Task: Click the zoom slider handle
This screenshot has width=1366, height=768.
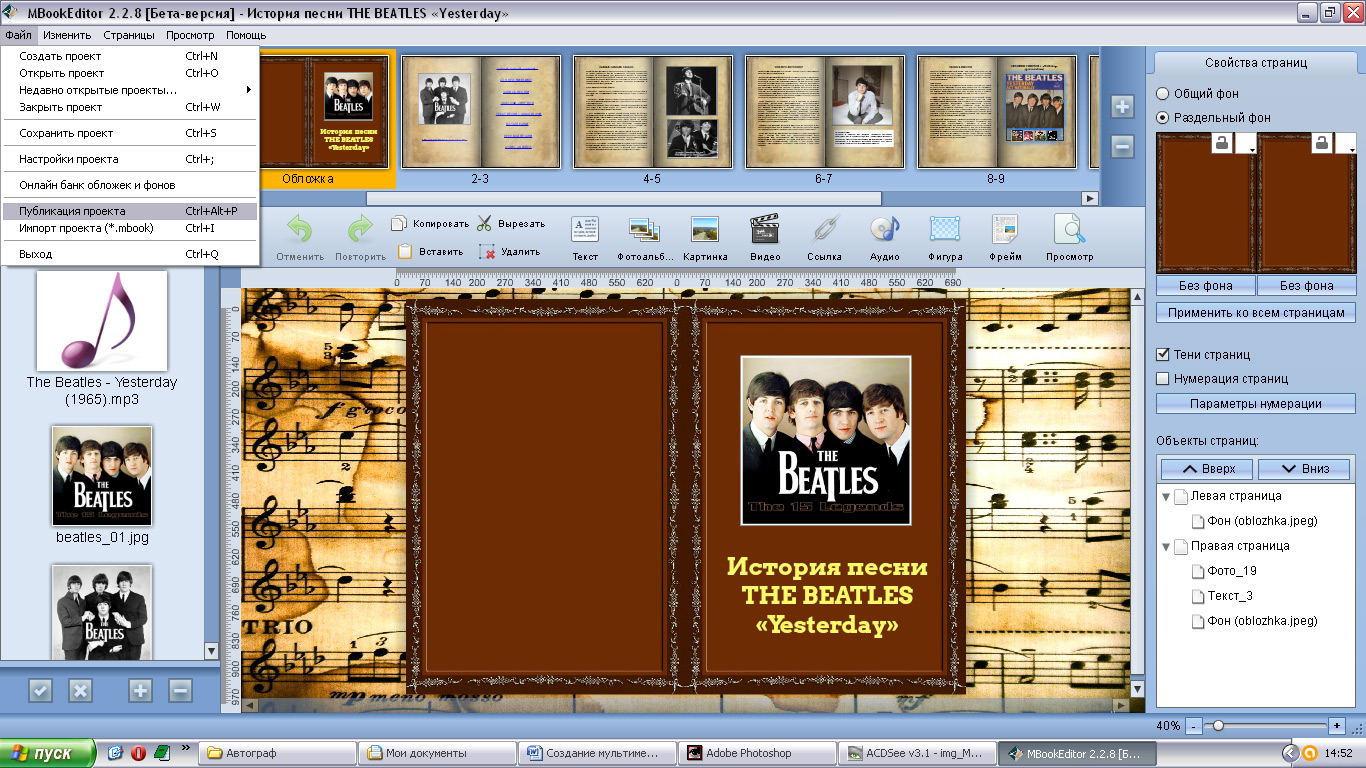Action: tap(1218, 725)
